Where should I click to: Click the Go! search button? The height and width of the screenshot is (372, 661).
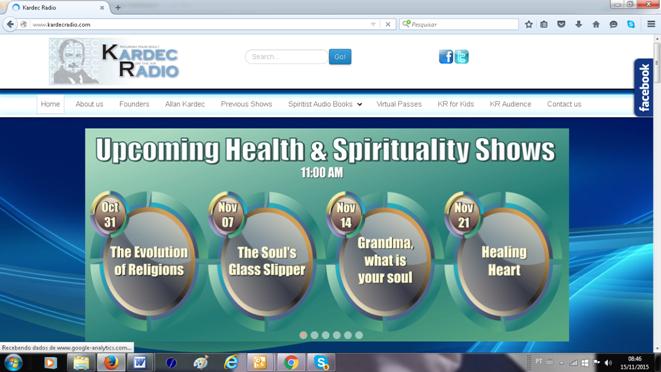[x=340, y=57]
